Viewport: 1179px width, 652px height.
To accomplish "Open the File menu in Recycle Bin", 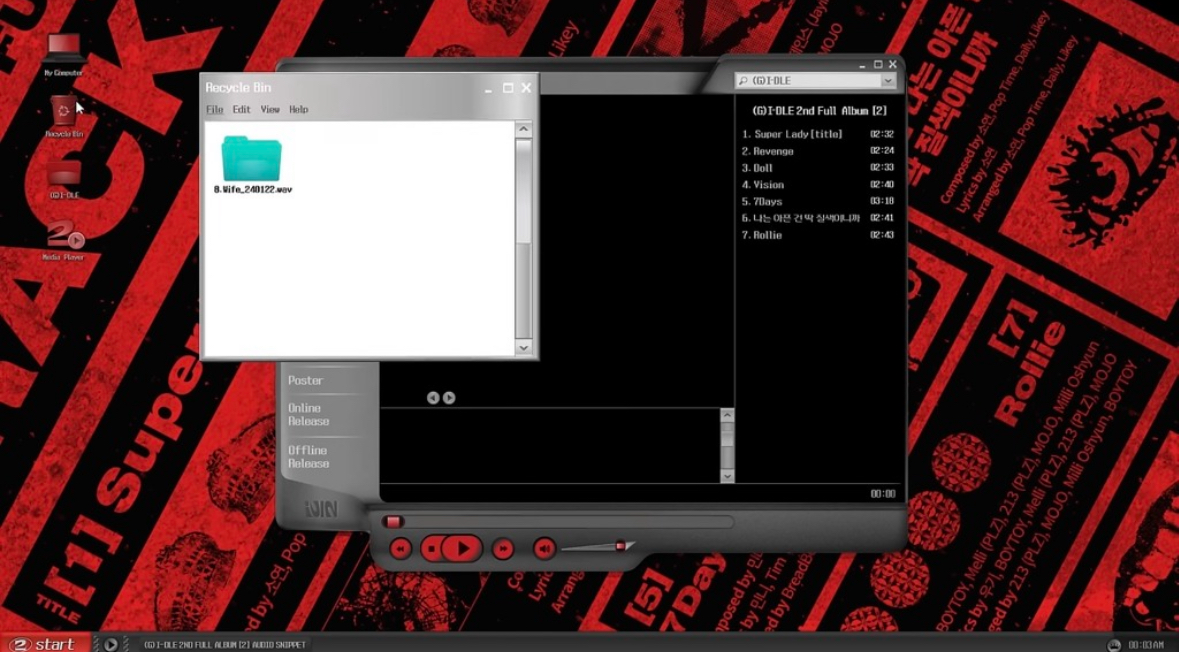I will [x=214, y=109].
